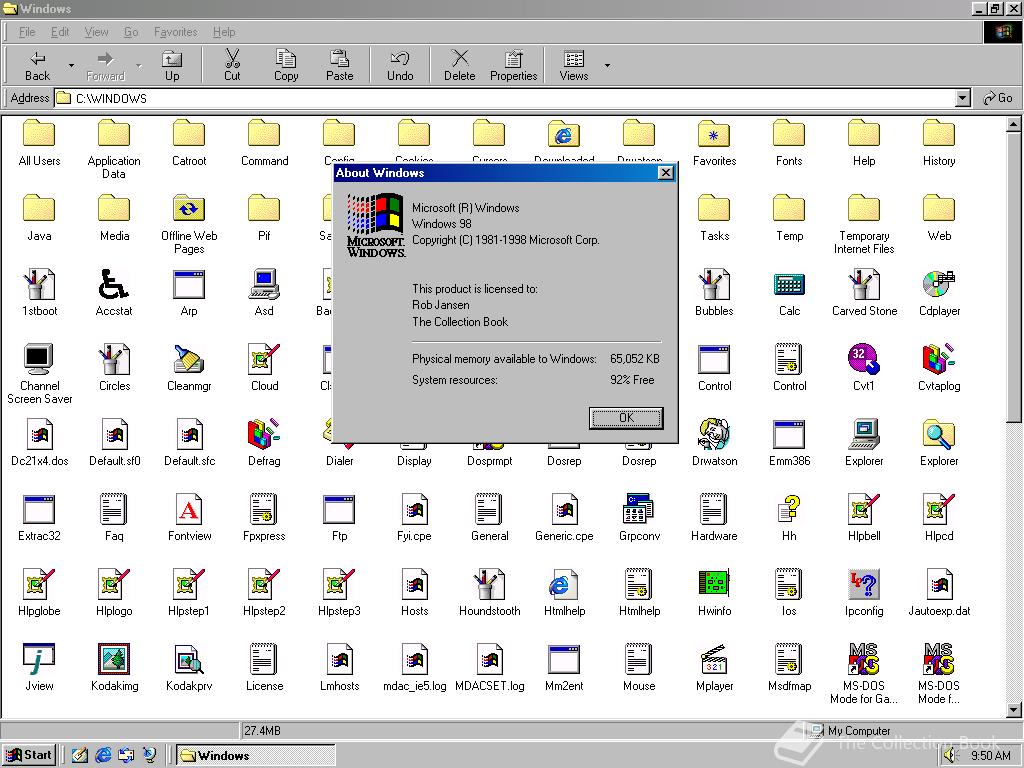The width and height of the screenshot is (1024, 768).
Task: Select the Fonts folder
Action: click(x=789, y=143)
